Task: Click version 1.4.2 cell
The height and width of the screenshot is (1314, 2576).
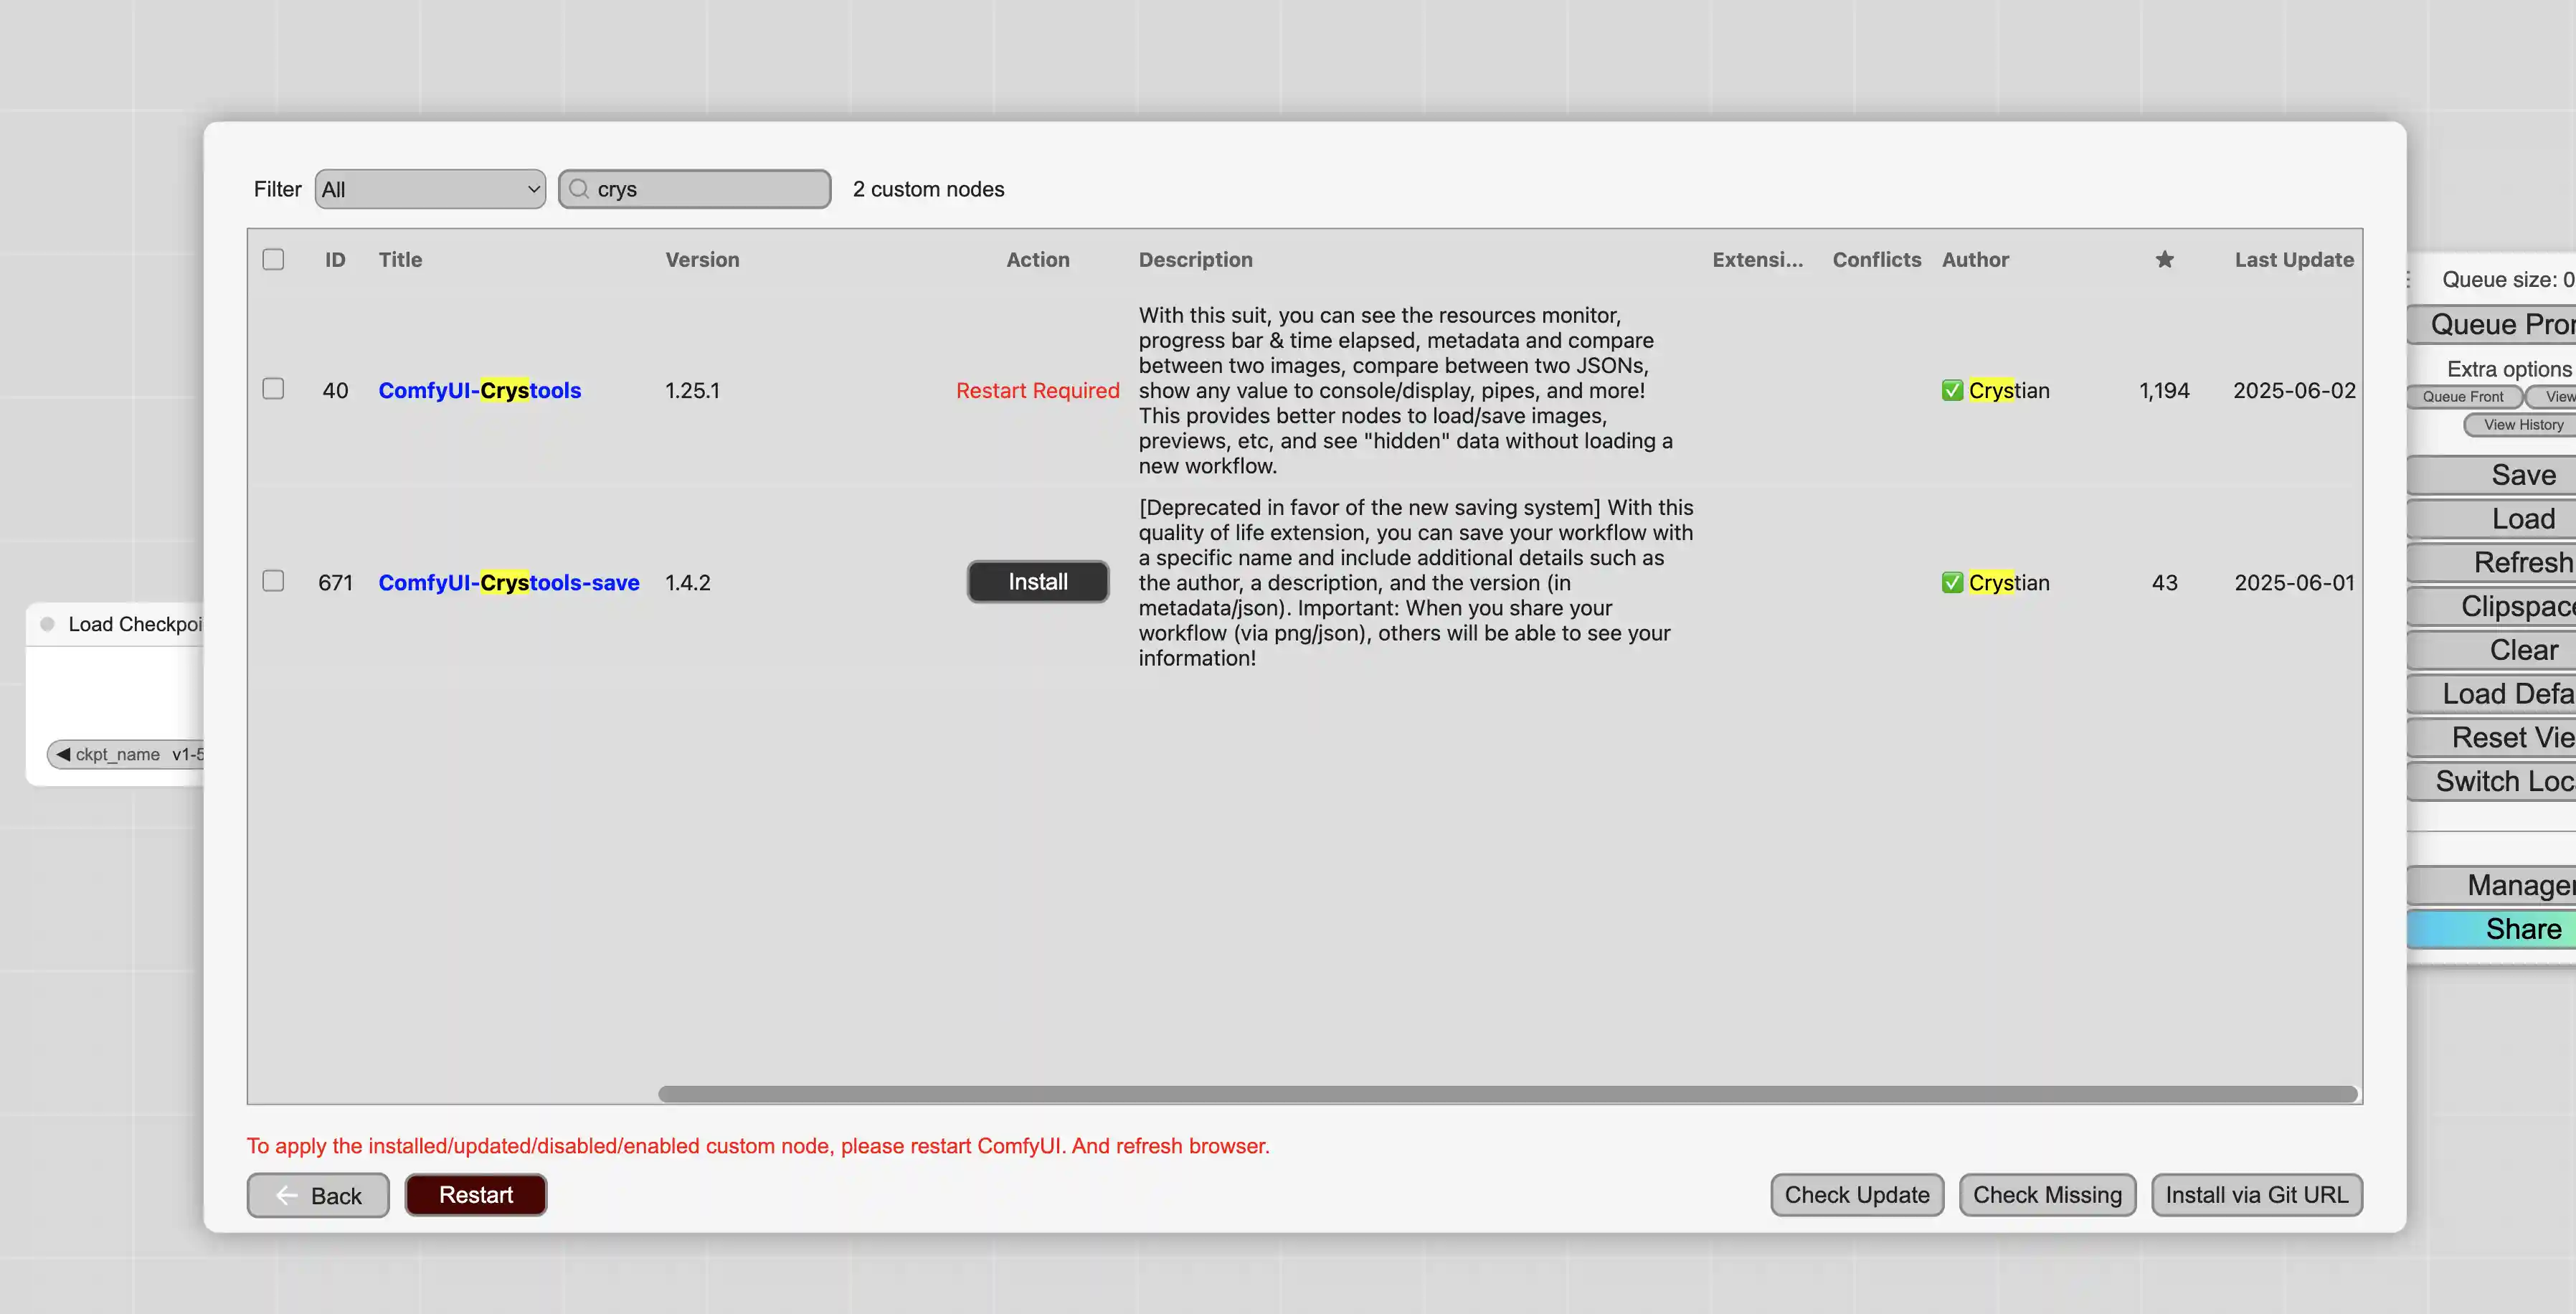Action: (687, 582)
